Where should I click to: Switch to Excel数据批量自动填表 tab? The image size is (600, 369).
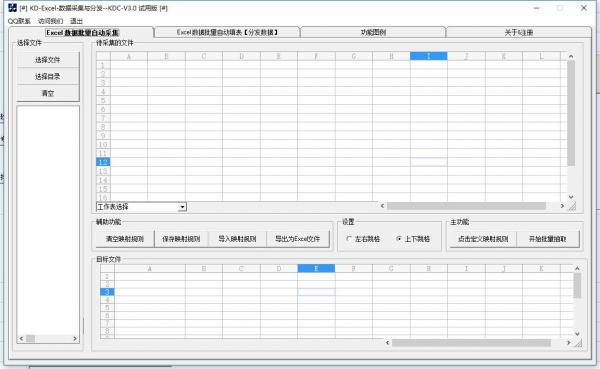[227, 33]
